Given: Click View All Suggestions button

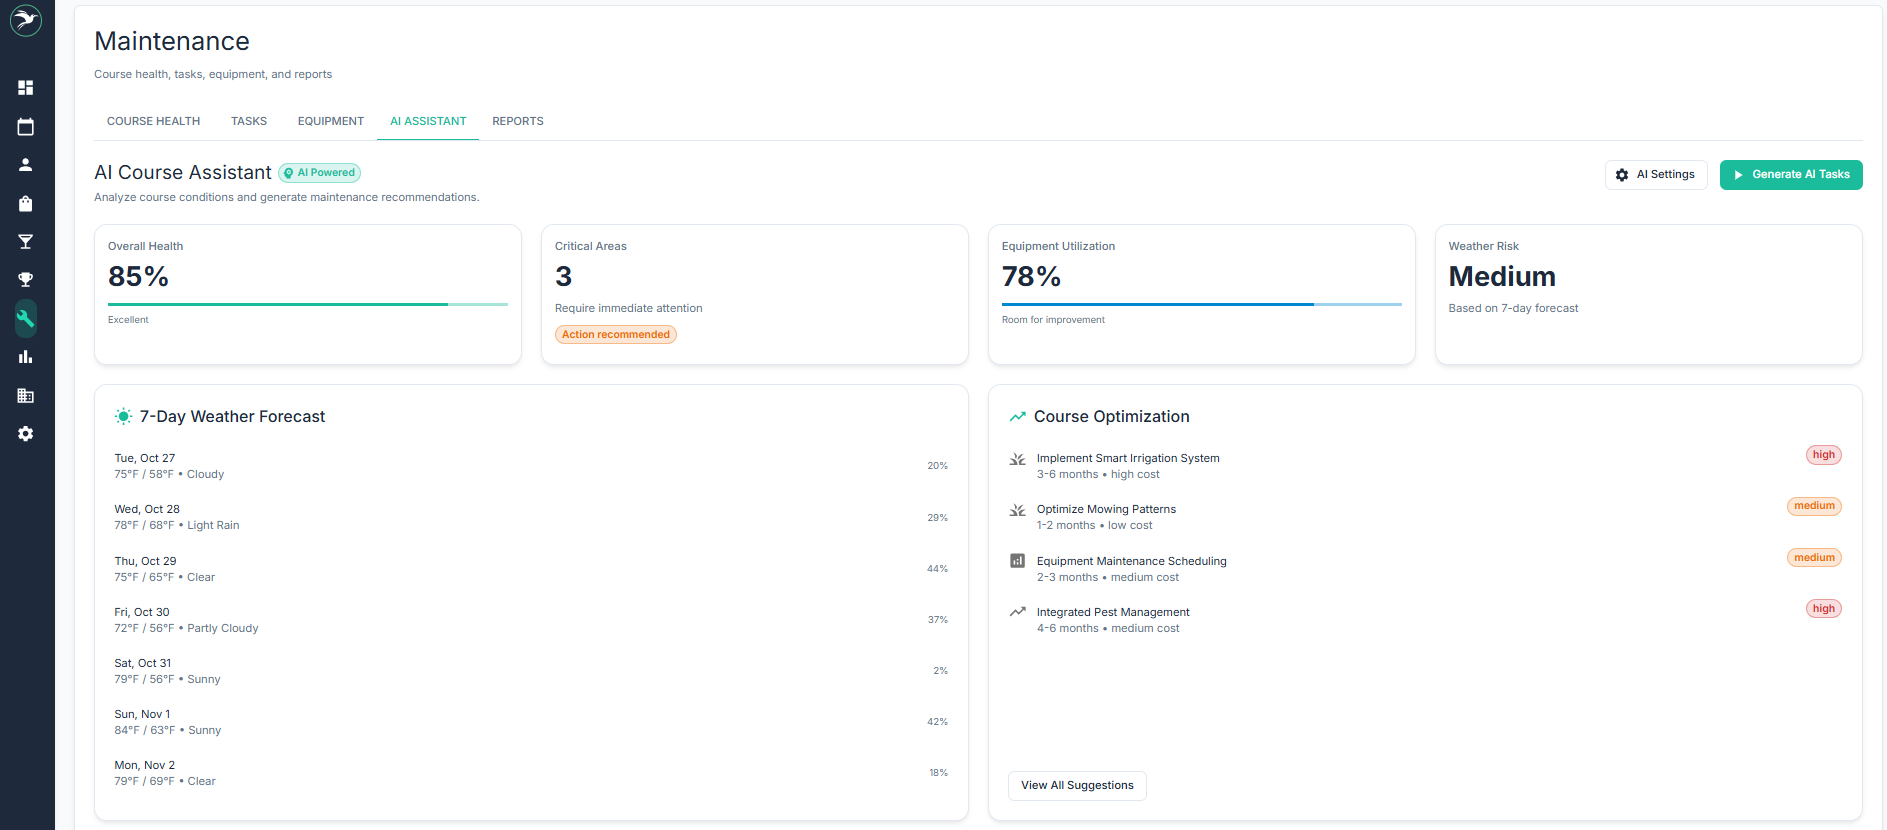Looking at the screenshot, I should 1077,786.
